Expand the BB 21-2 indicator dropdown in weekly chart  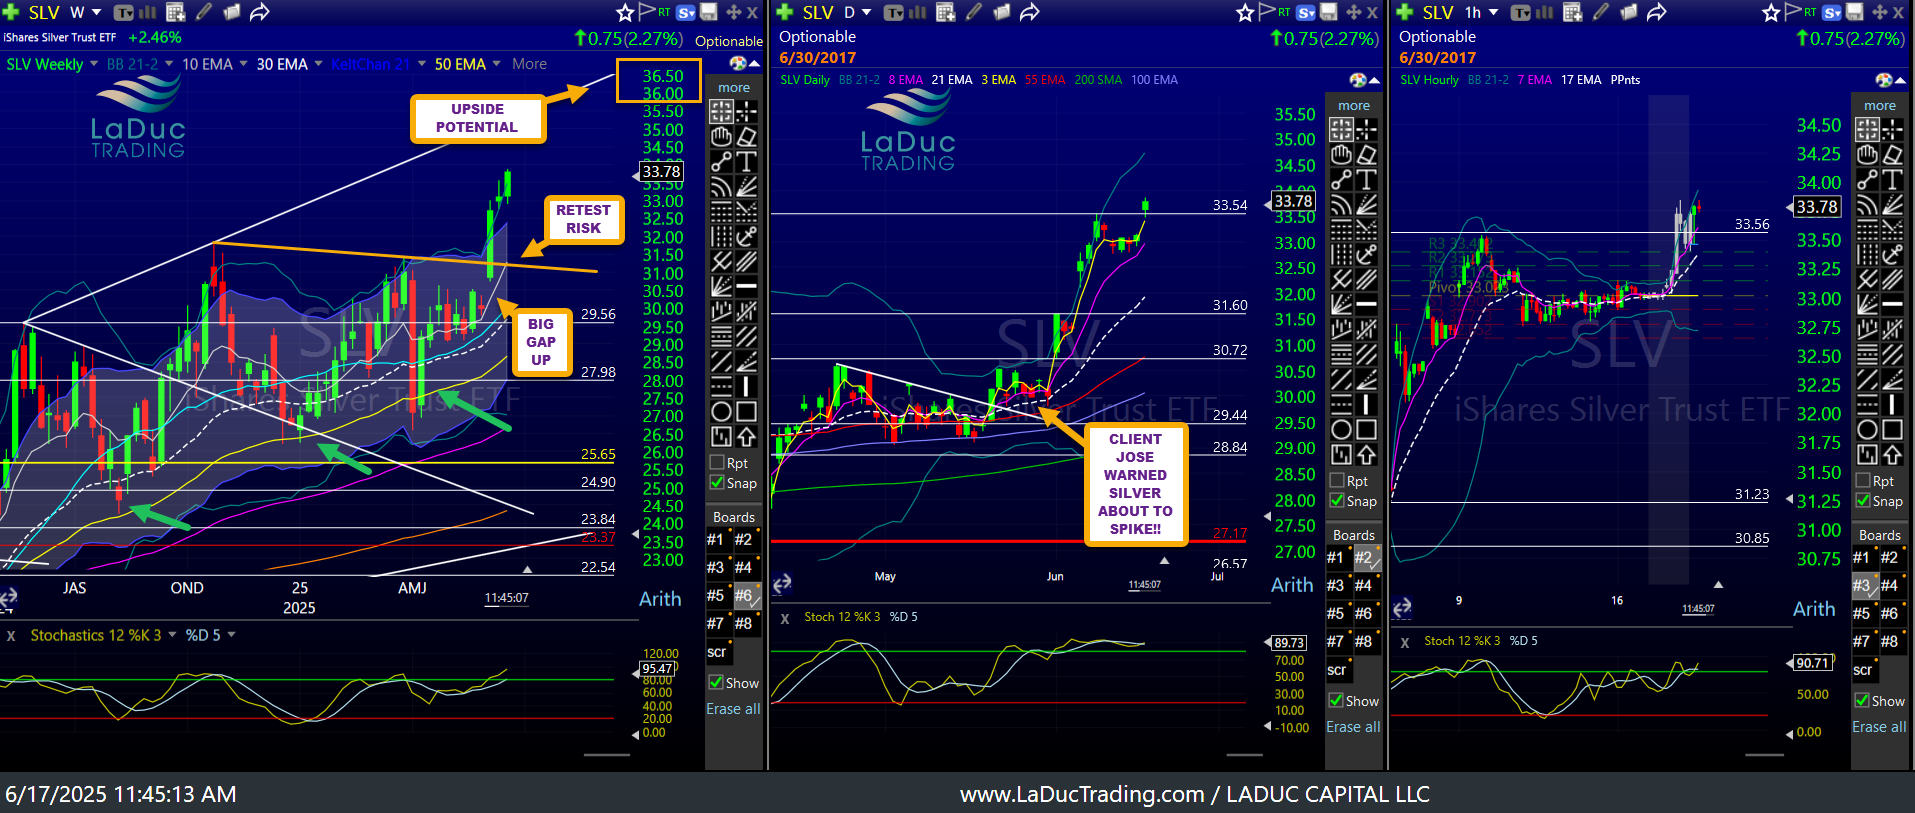[169, 64]
